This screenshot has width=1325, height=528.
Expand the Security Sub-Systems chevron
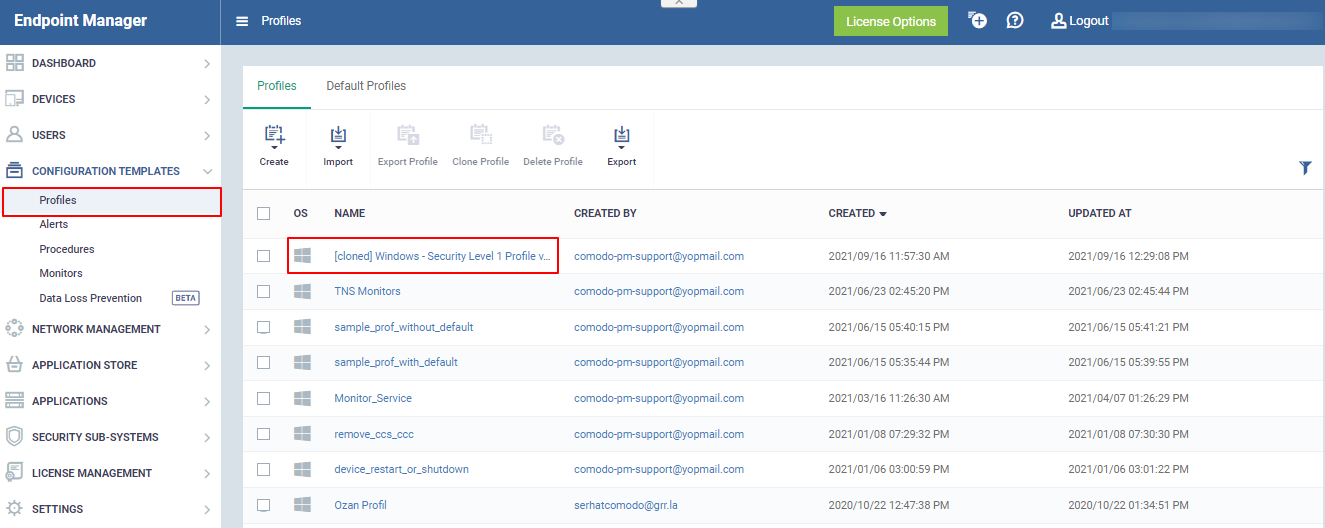click(x=207, y=437)
